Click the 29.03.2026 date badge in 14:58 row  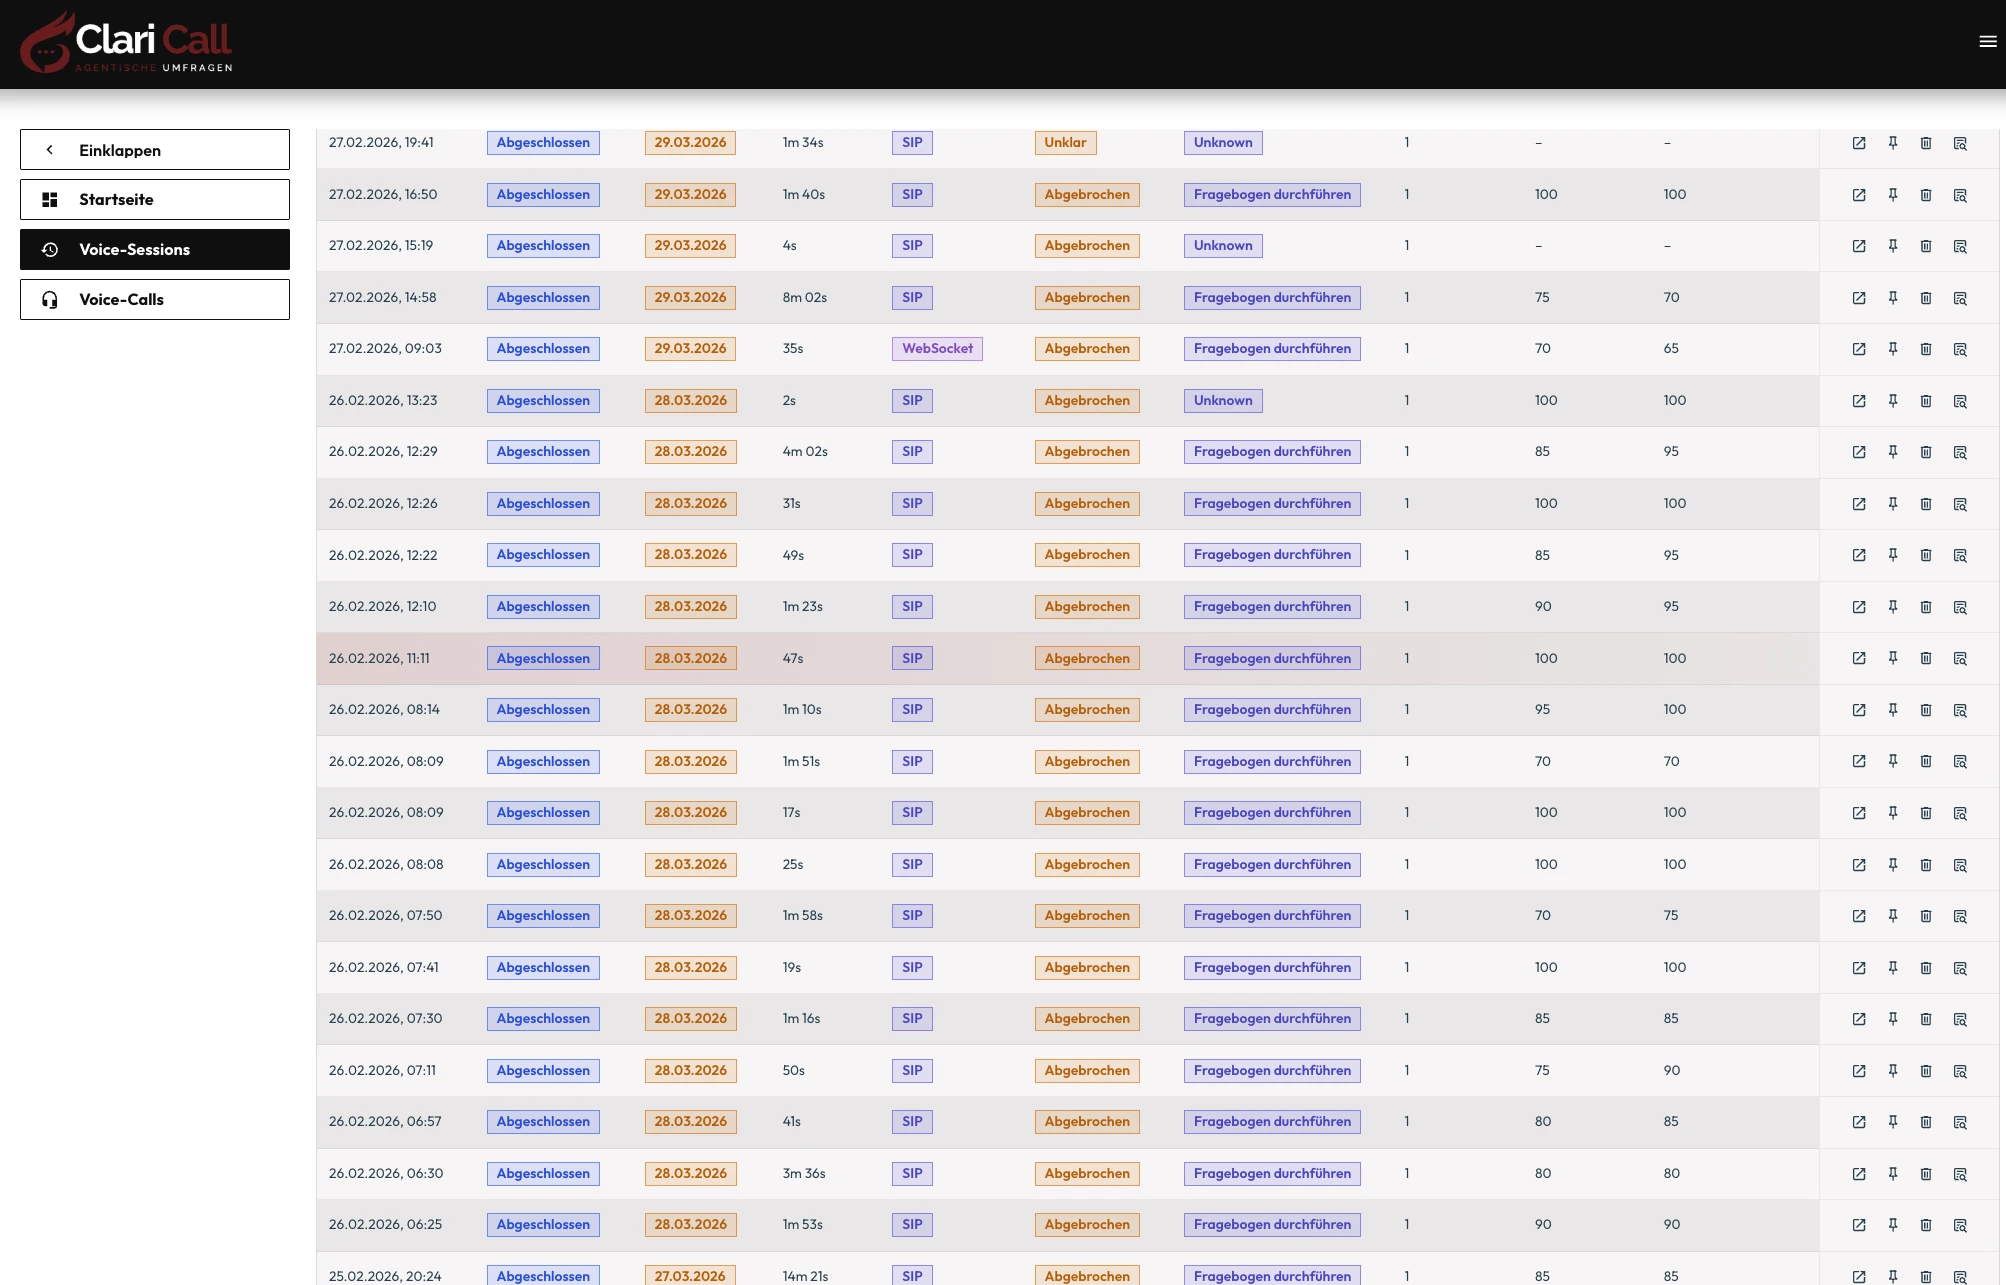click(x=690, y=298)
